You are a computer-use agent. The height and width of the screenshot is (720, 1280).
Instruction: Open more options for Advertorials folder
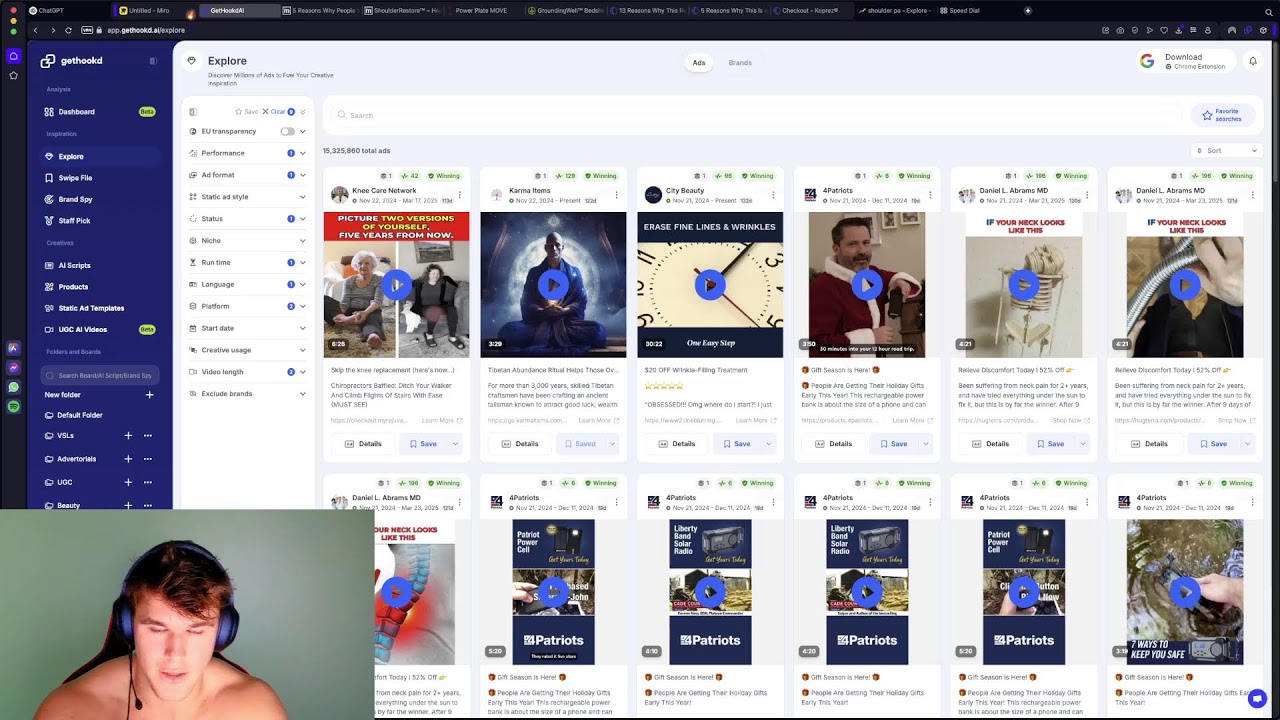[x=148, y=459]
